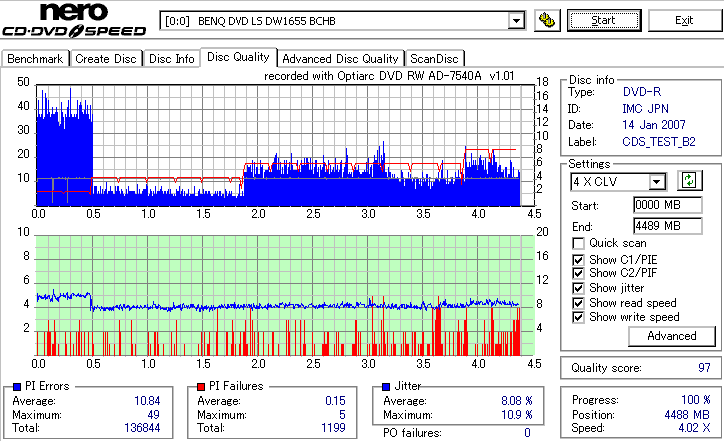Click the drive options icon next to Start
This screenshot has height=441, width=724.
547,21
